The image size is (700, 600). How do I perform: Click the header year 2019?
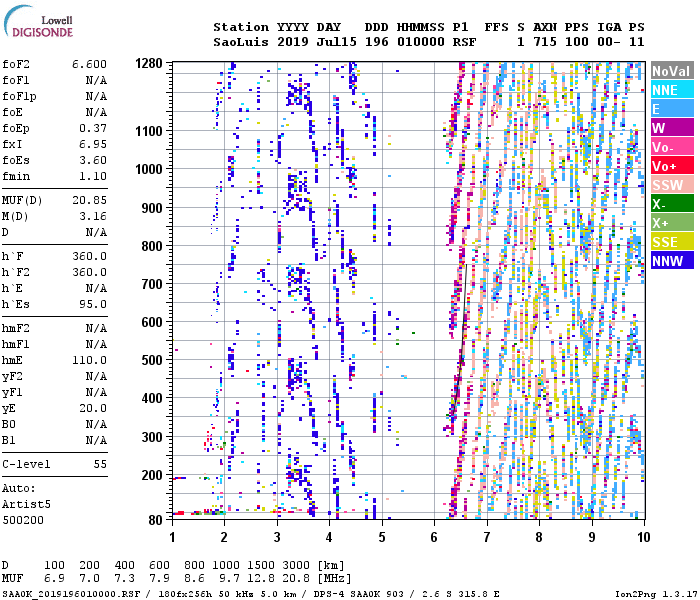292,42
